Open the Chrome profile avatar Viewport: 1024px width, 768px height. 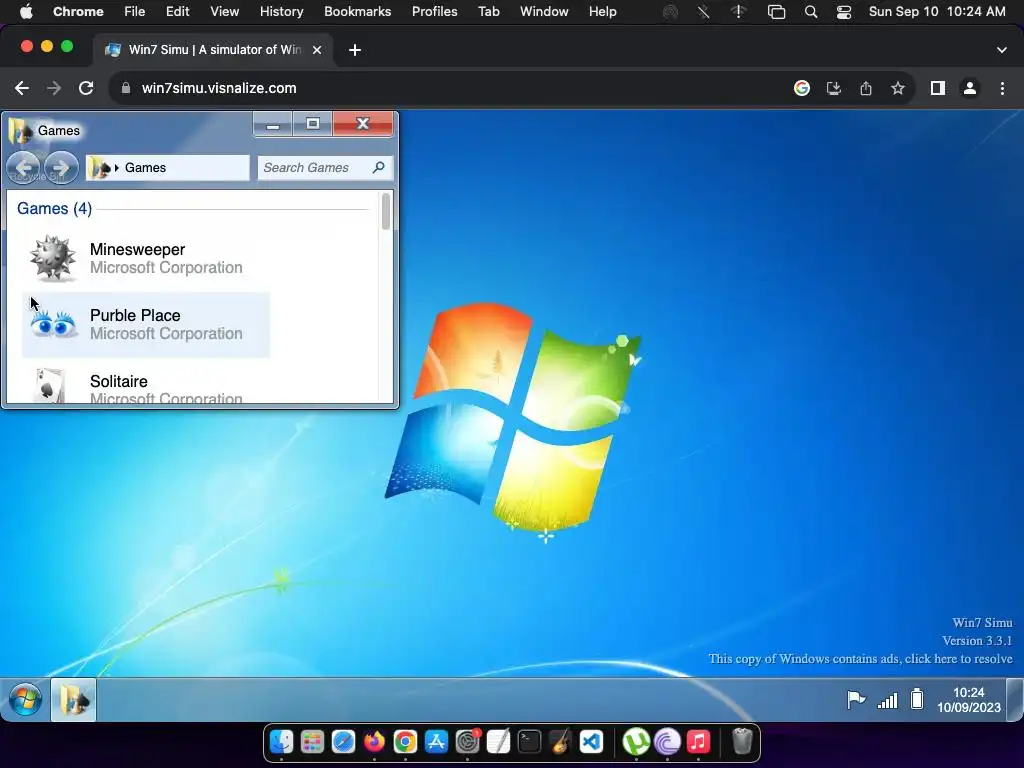pyautogui.click(x=970, y=88)
